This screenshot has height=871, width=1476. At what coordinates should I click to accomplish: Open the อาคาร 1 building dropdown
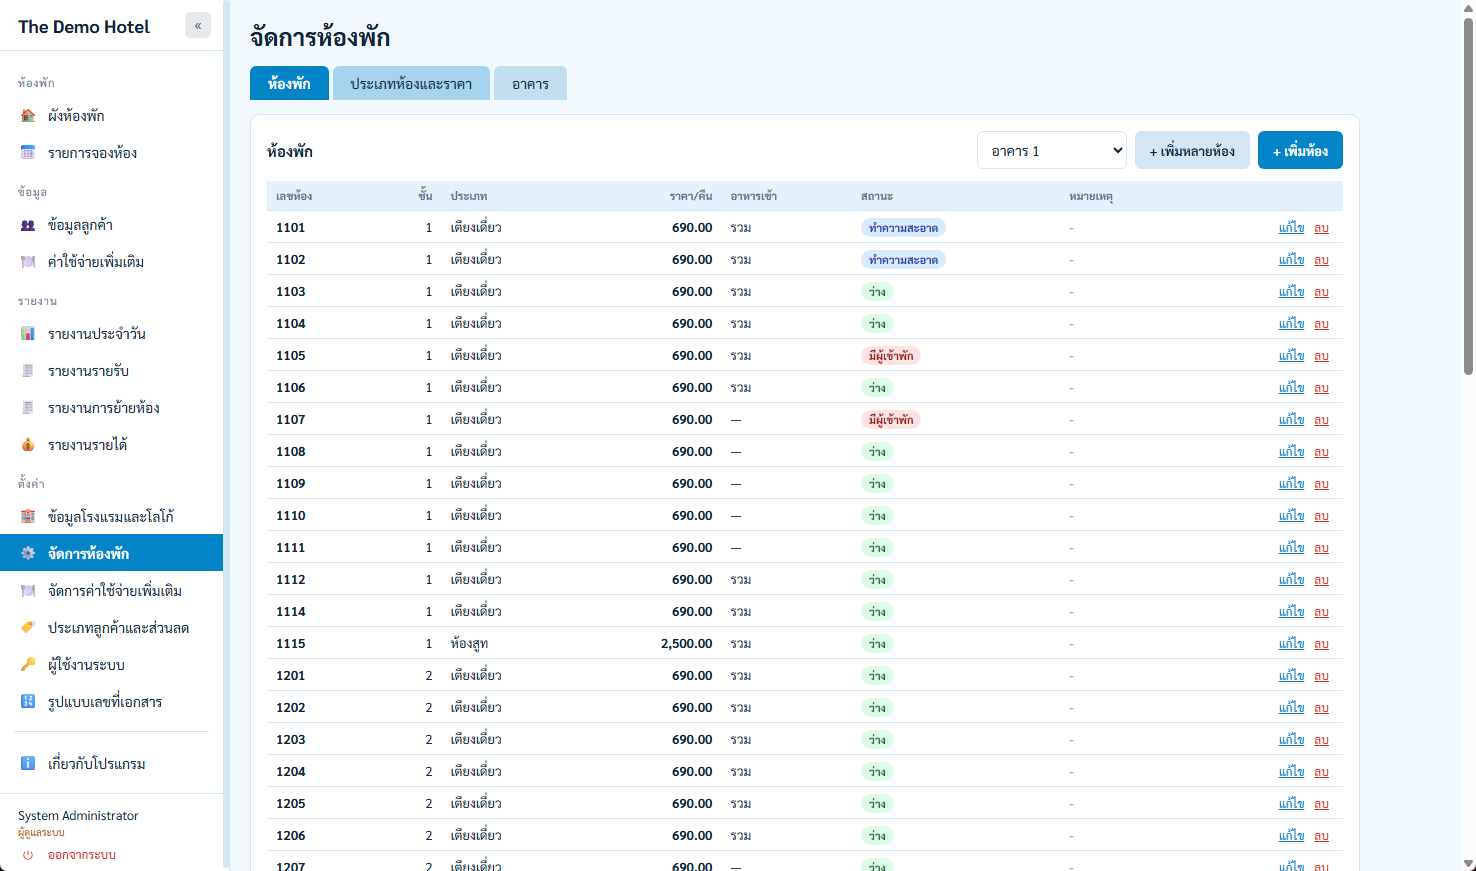tap(1052, 151)
